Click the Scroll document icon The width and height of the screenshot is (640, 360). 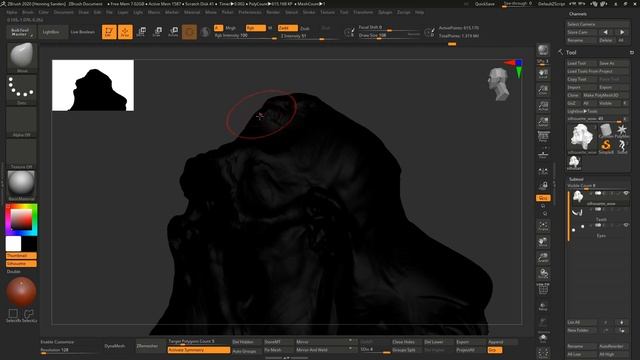pyautogui.click(x=543, y=74)
